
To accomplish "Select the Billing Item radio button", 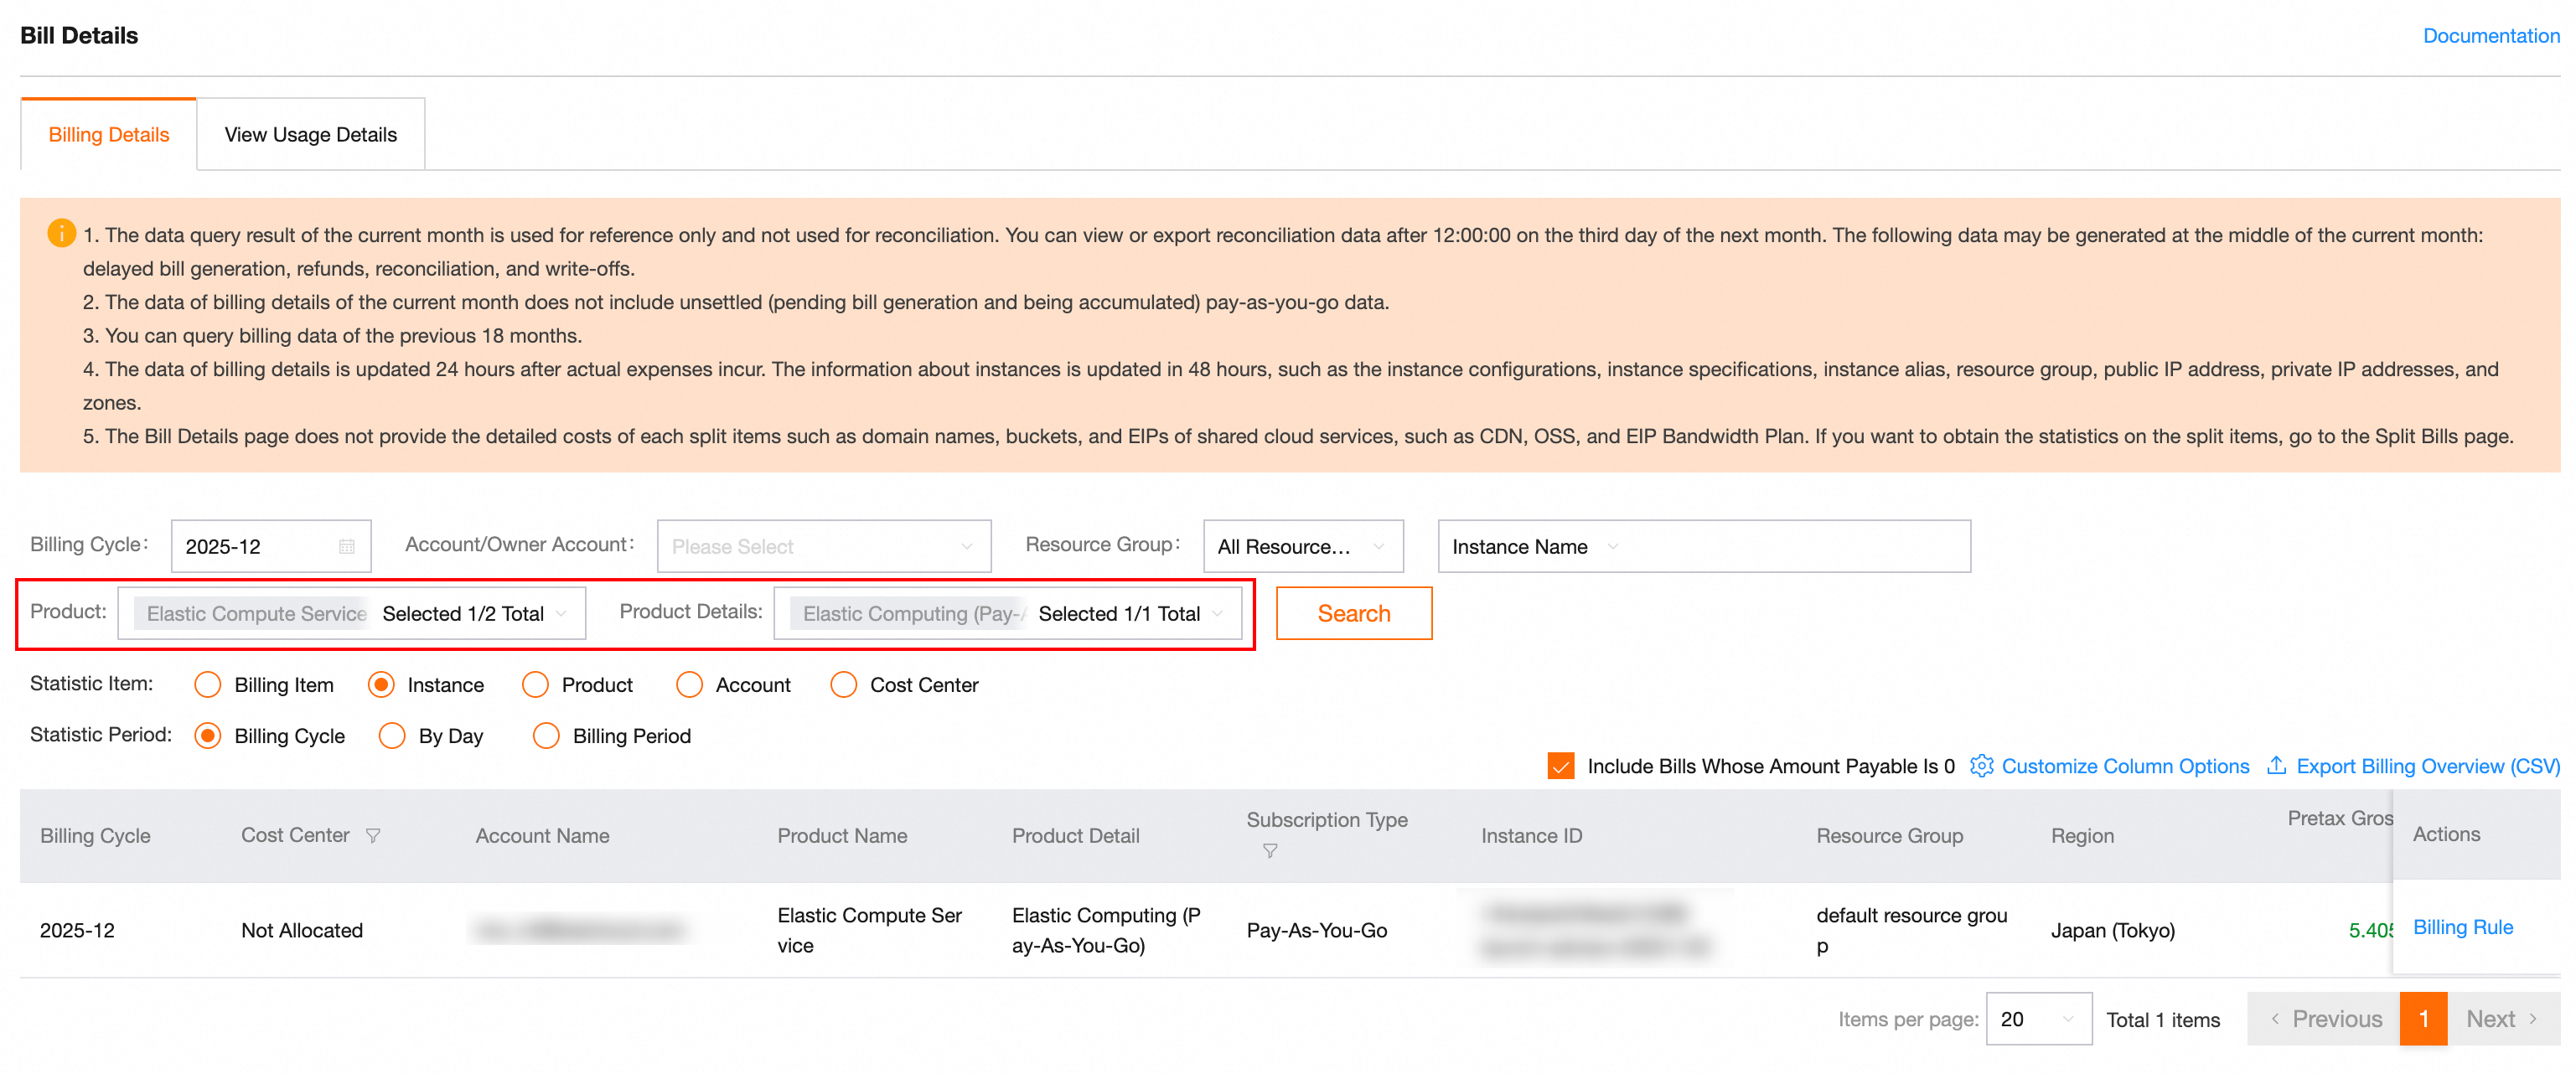I will pyautogui.click(x=207, y=684).
